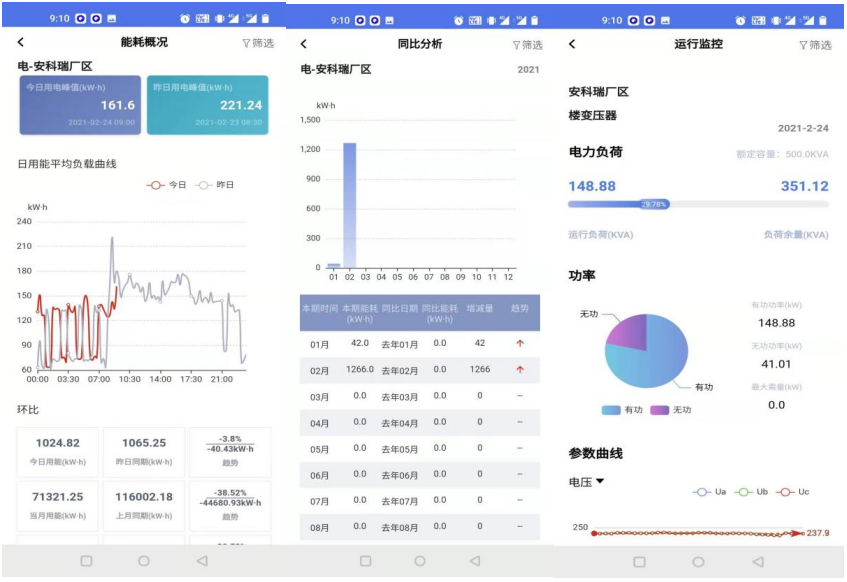Click the 351.12 load remaining value
The width and height of the screenshot is (847, 582).
click(804, 186)
